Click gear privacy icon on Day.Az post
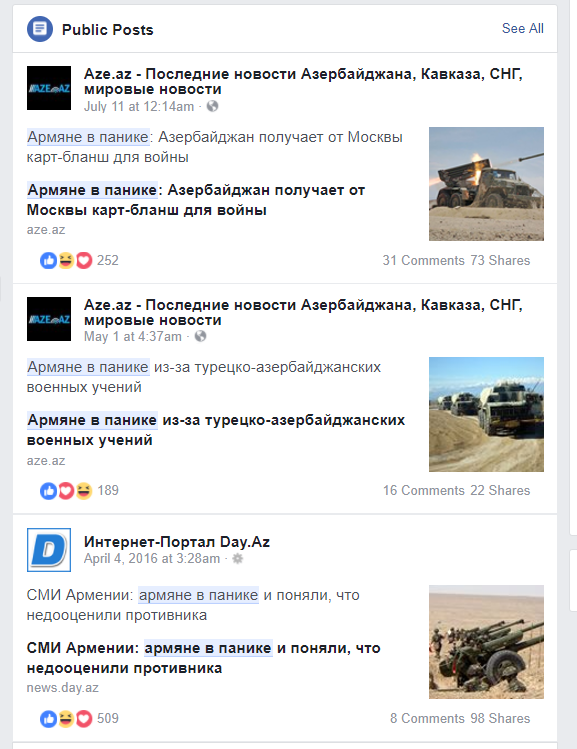 coord(237,558)
